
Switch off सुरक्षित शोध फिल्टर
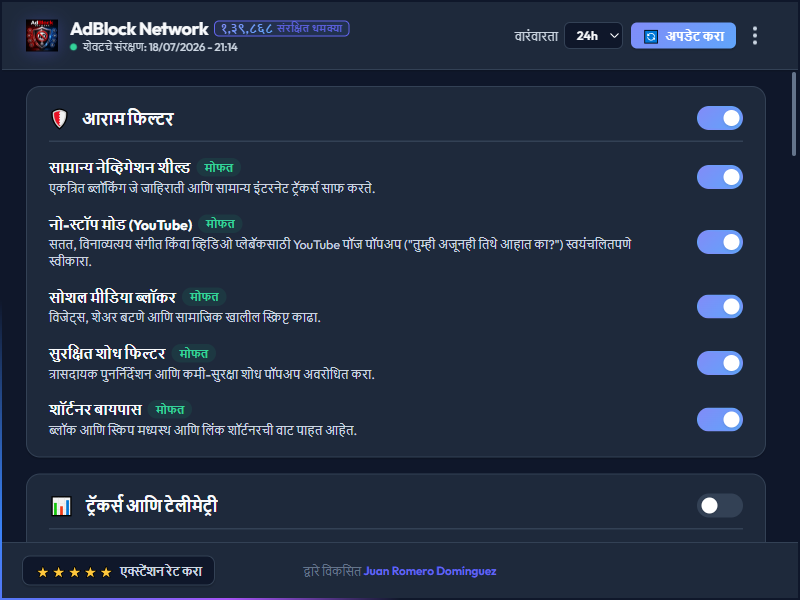click(x=719, y=363)
